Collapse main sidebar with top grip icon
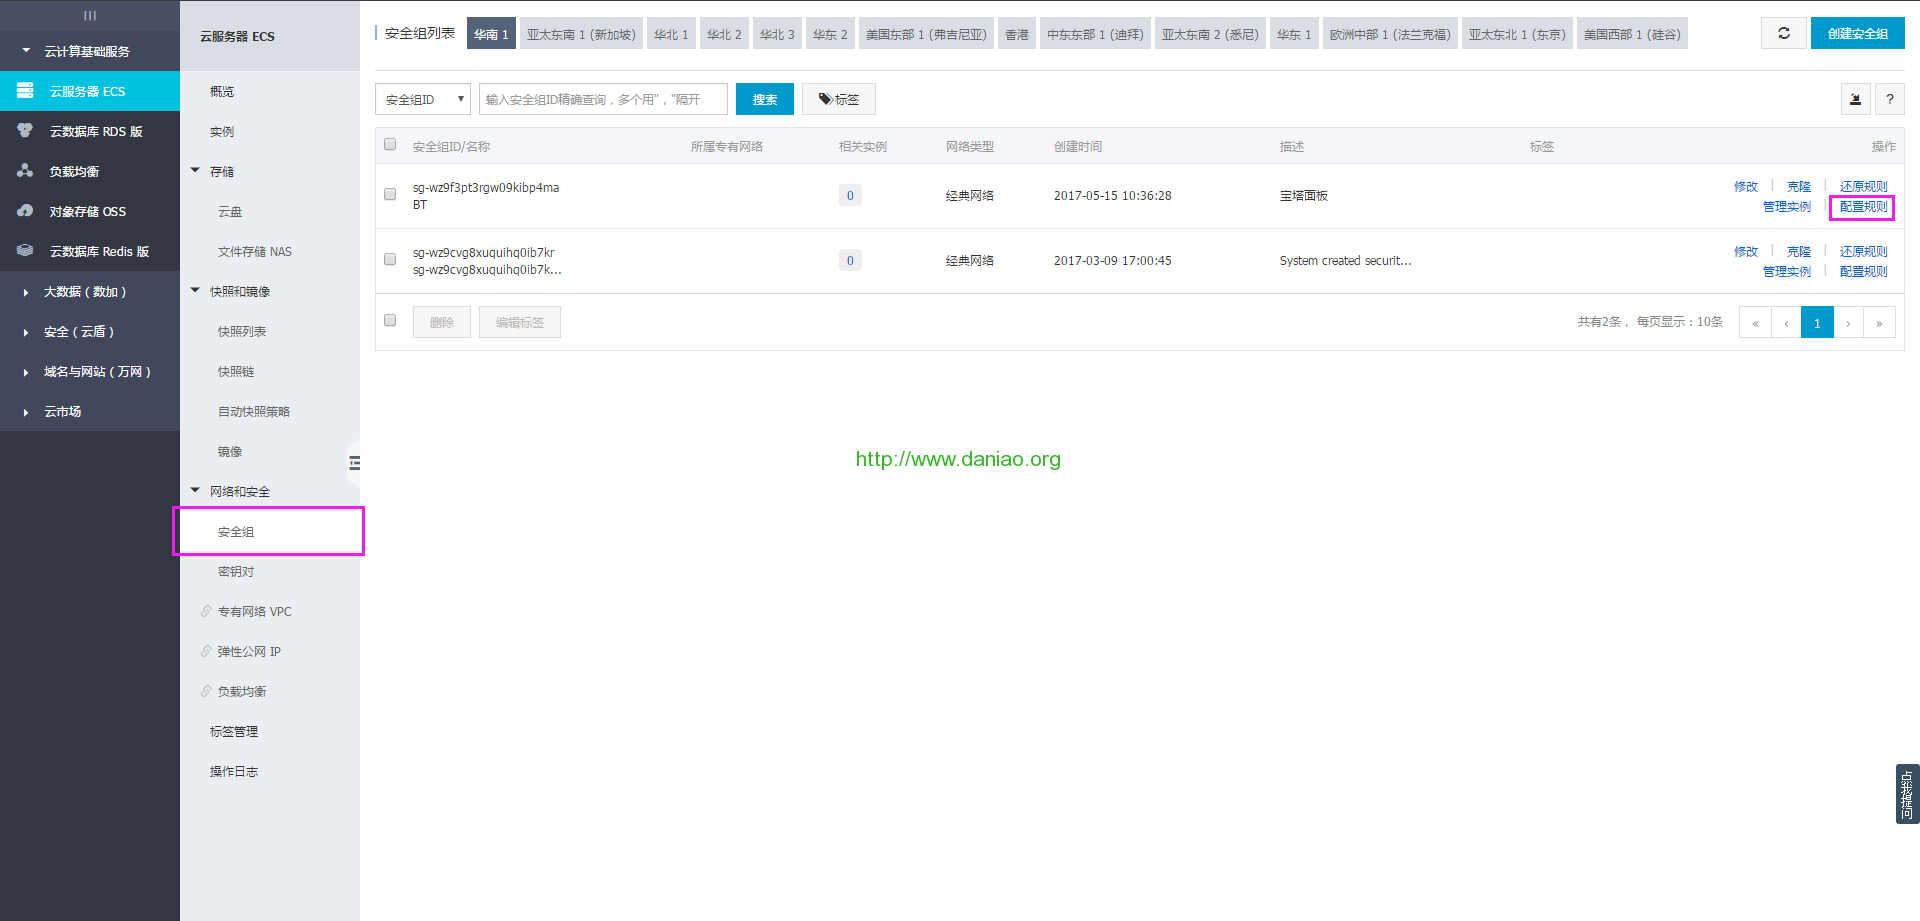Viewport: 1920px width, 921px height. (90, 15)
